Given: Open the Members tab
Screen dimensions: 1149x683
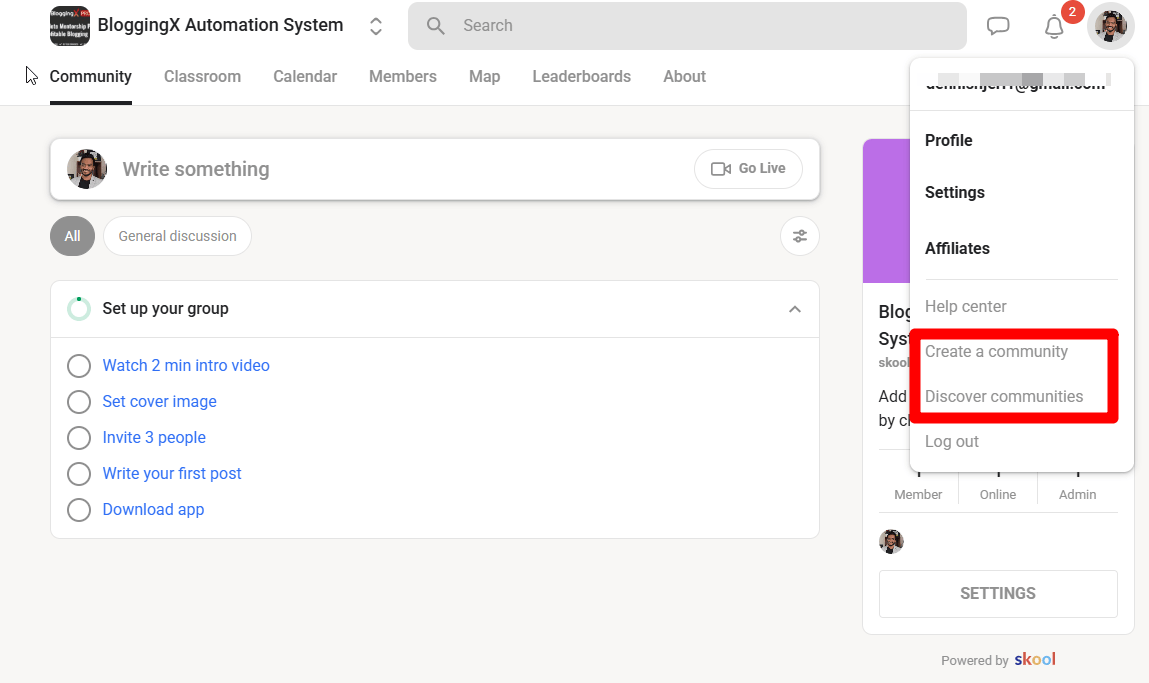Looking at the screenshot, I should click(403, 76).
